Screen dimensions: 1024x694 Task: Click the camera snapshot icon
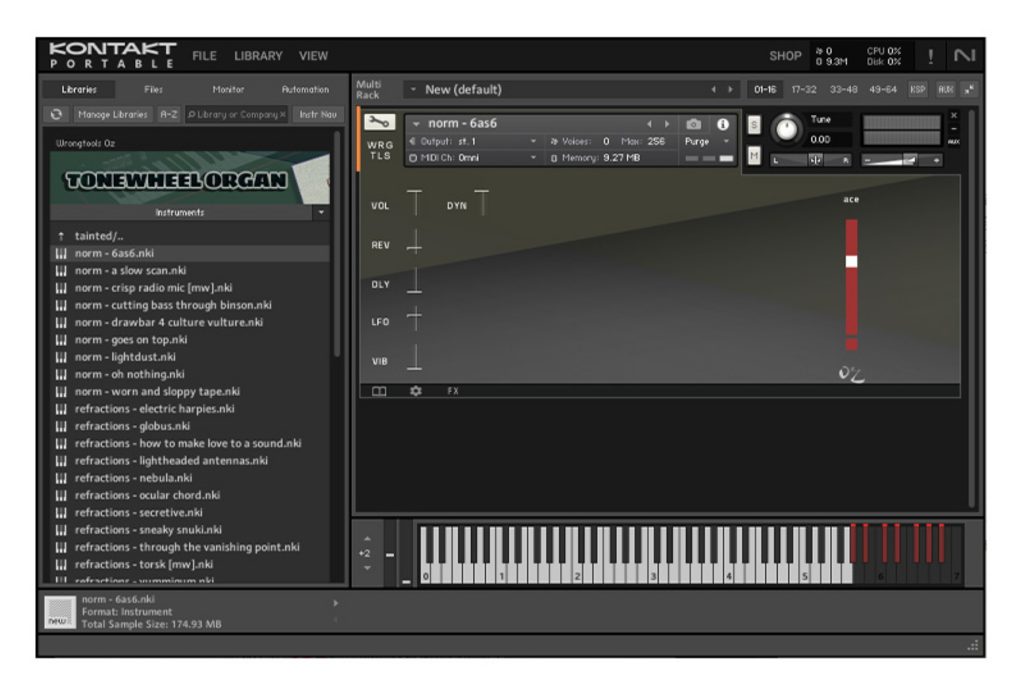694,124
